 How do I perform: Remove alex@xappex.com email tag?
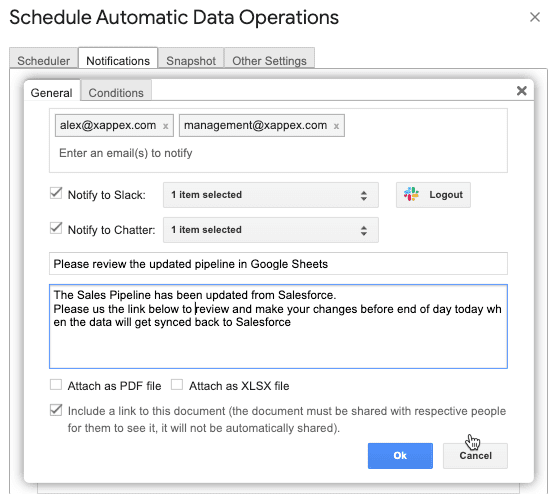click(x=166, y=126)
